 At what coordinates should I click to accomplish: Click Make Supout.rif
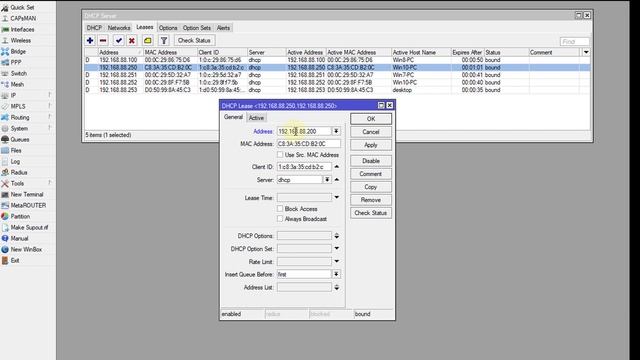pos(29,227)
